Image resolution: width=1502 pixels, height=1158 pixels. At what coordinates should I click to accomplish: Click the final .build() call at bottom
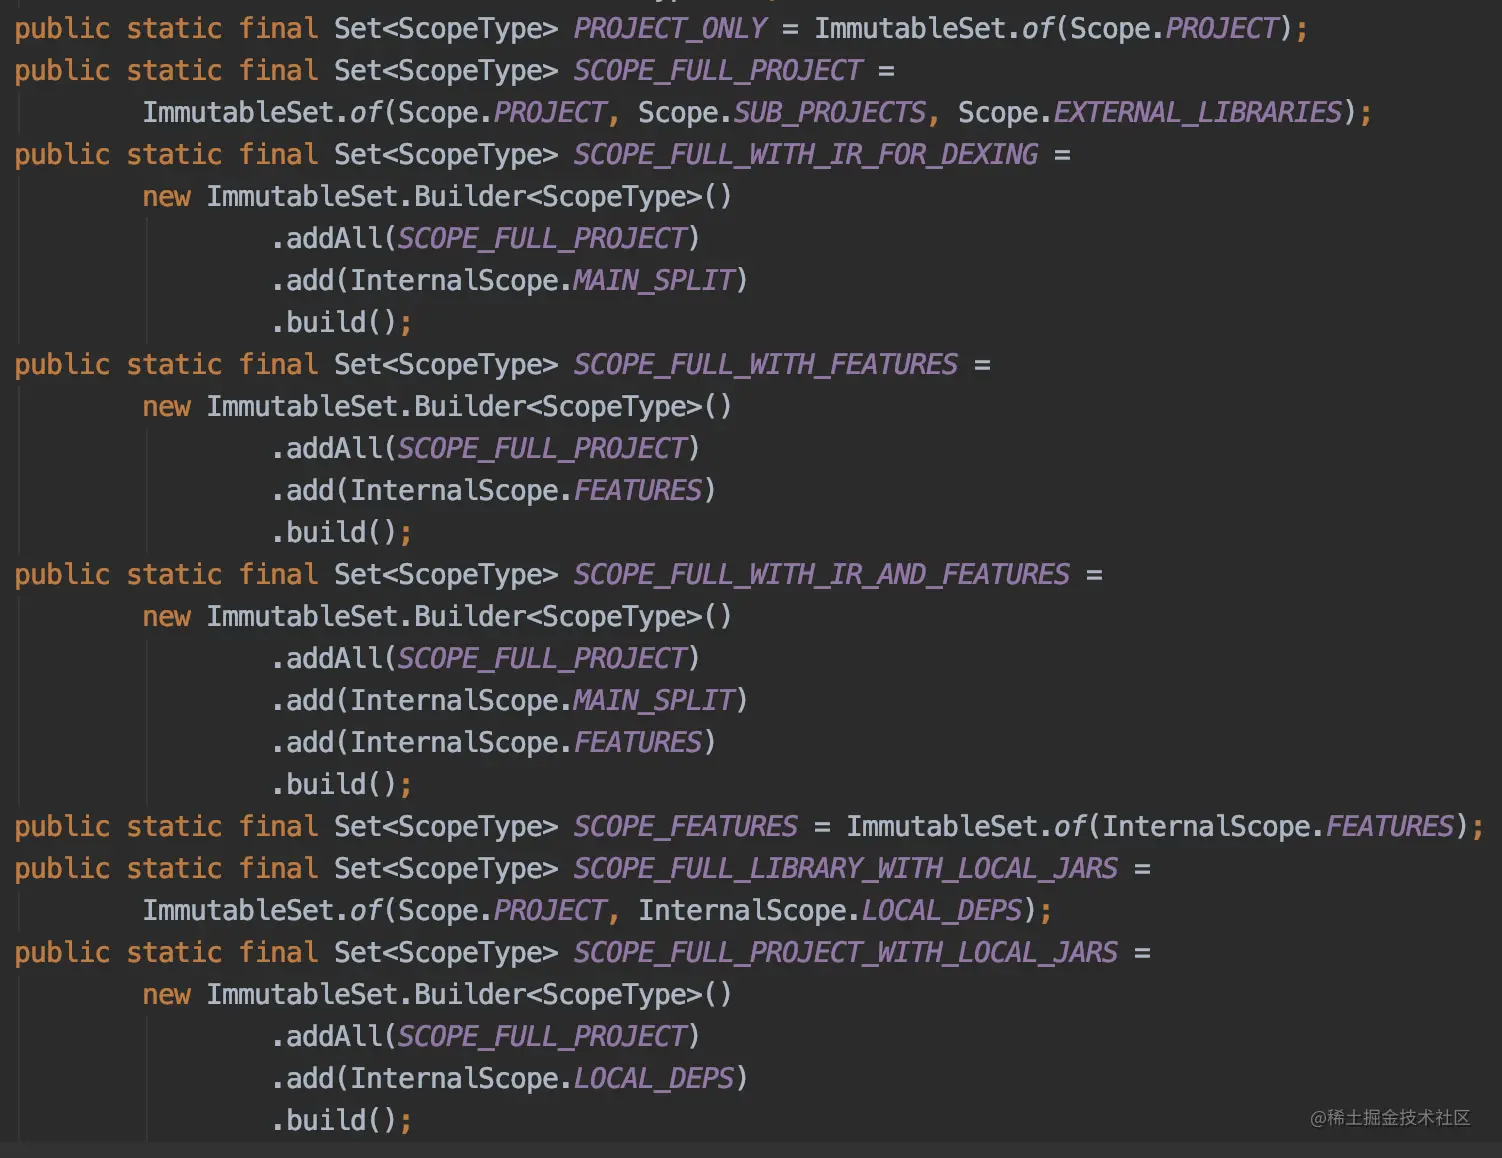(x=340, y=1120)
